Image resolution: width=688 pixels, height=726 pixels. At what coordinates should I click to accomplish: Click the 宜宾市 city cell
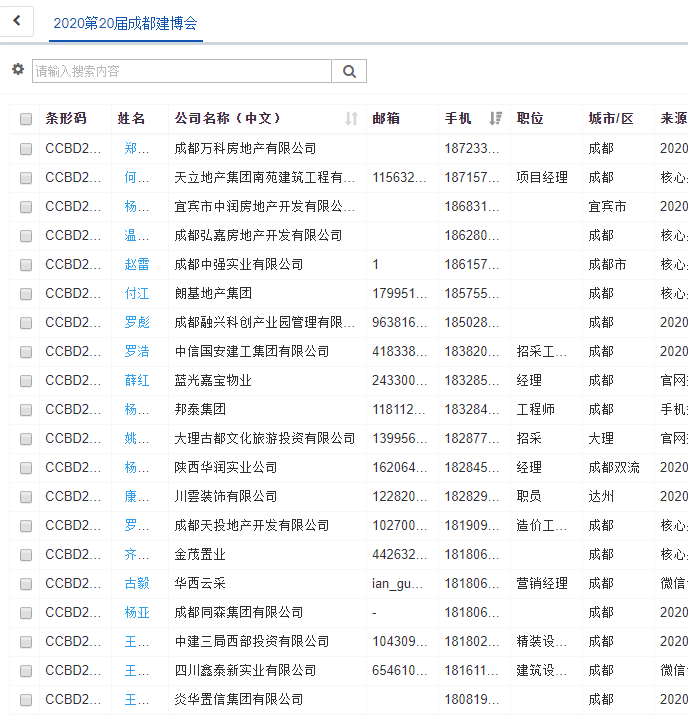(607, 207)
